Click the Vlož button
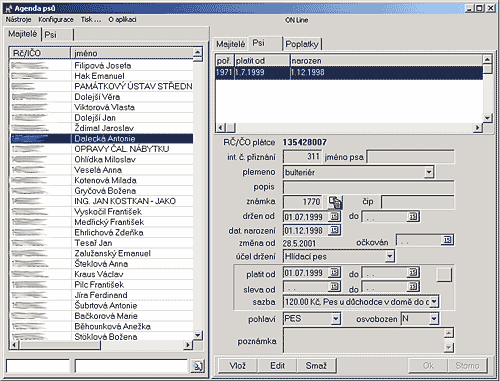 (x=238, y=366)
